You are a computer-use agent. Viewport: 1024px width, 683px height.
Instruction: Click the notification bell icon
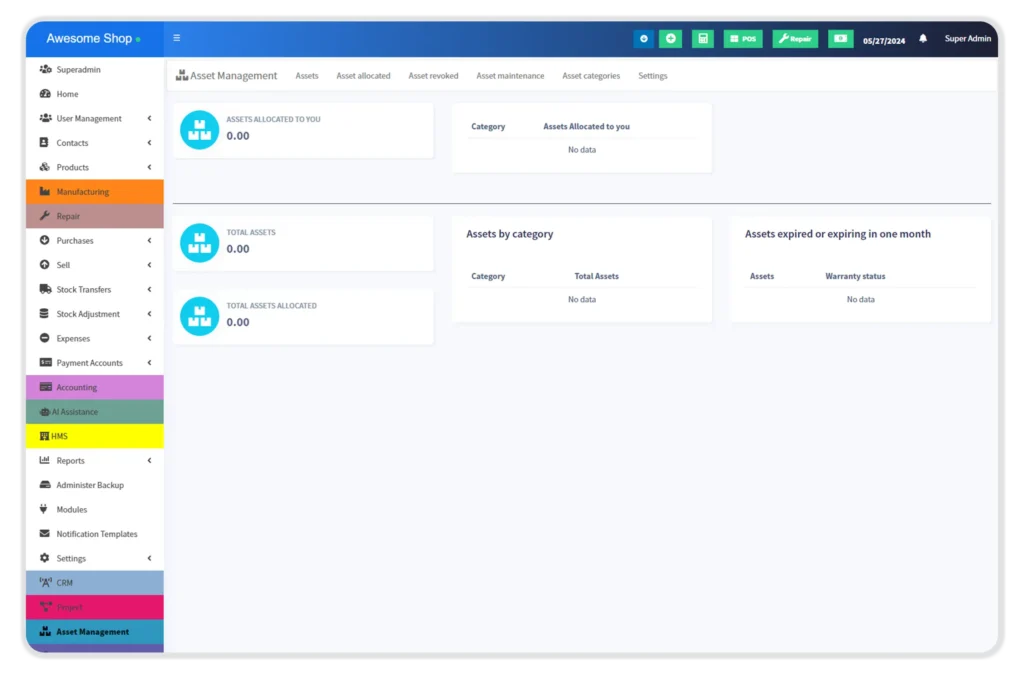tap(923, 39)
